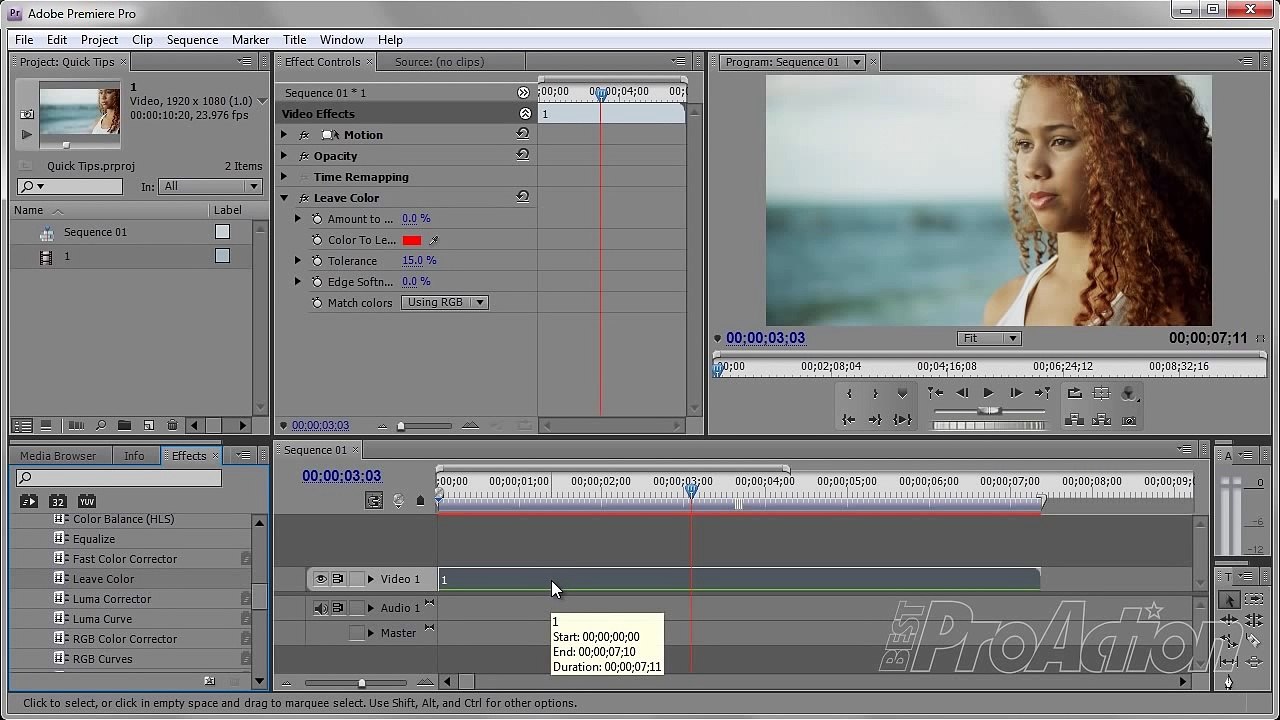Step back one frame in Program monitor
This screenshot has height=720, width=1280.
[x=962, y=393]
